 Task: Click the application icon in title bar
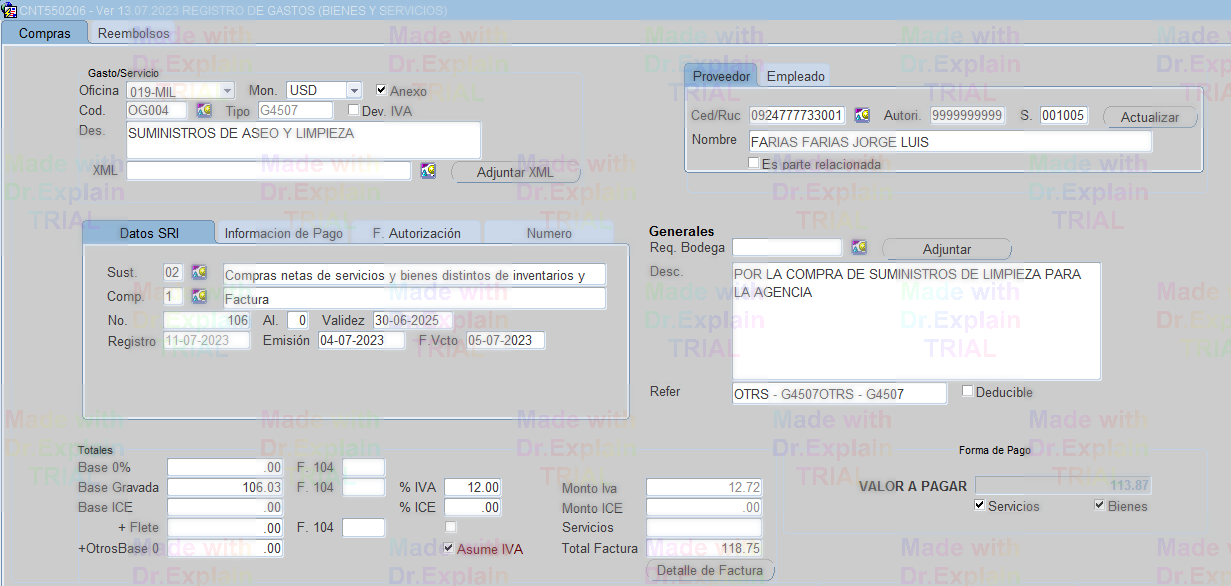(9, 10)
